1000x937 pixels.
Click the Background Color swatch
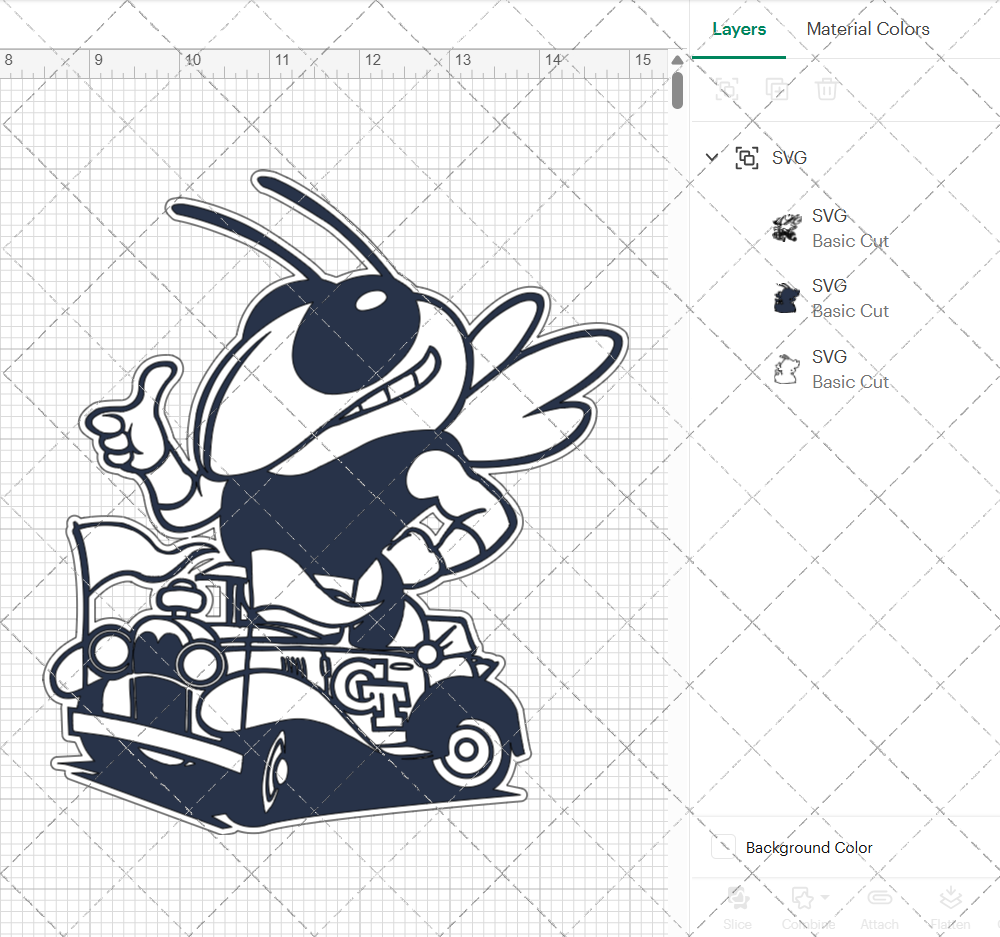click(x=723, y=847)
